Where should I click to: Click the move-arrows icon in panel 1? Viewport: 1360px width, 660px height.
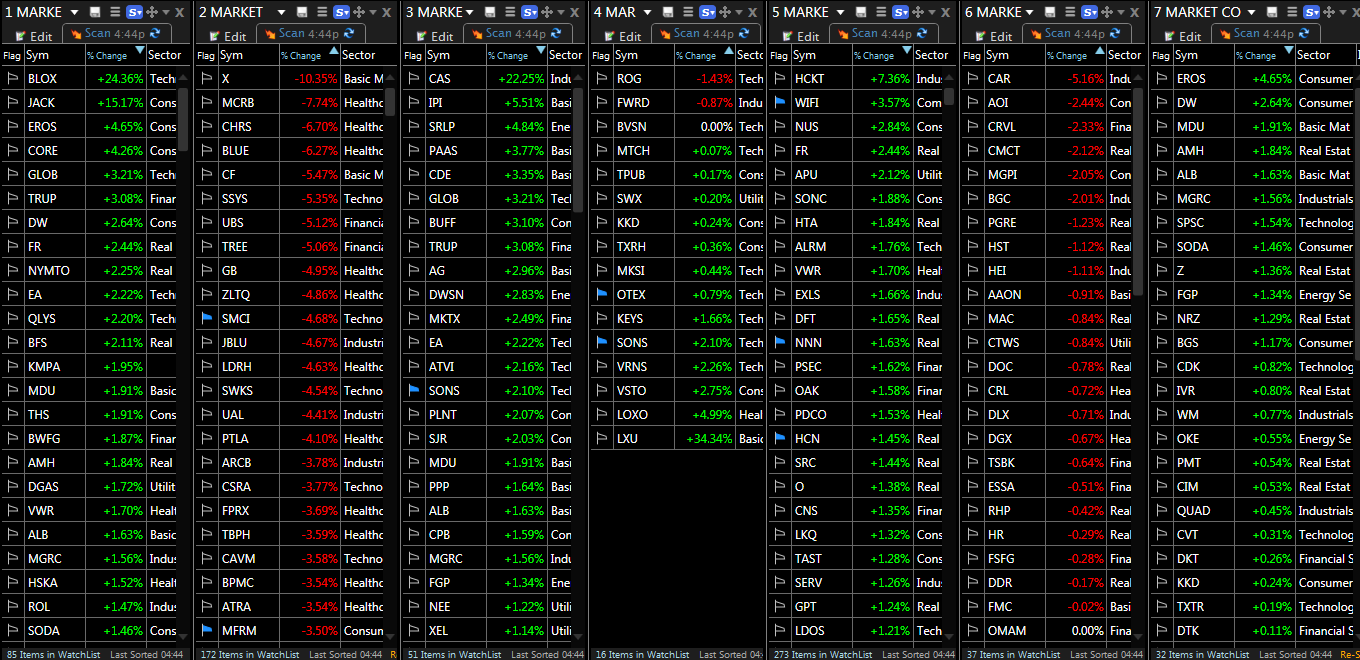pos(151,12)
